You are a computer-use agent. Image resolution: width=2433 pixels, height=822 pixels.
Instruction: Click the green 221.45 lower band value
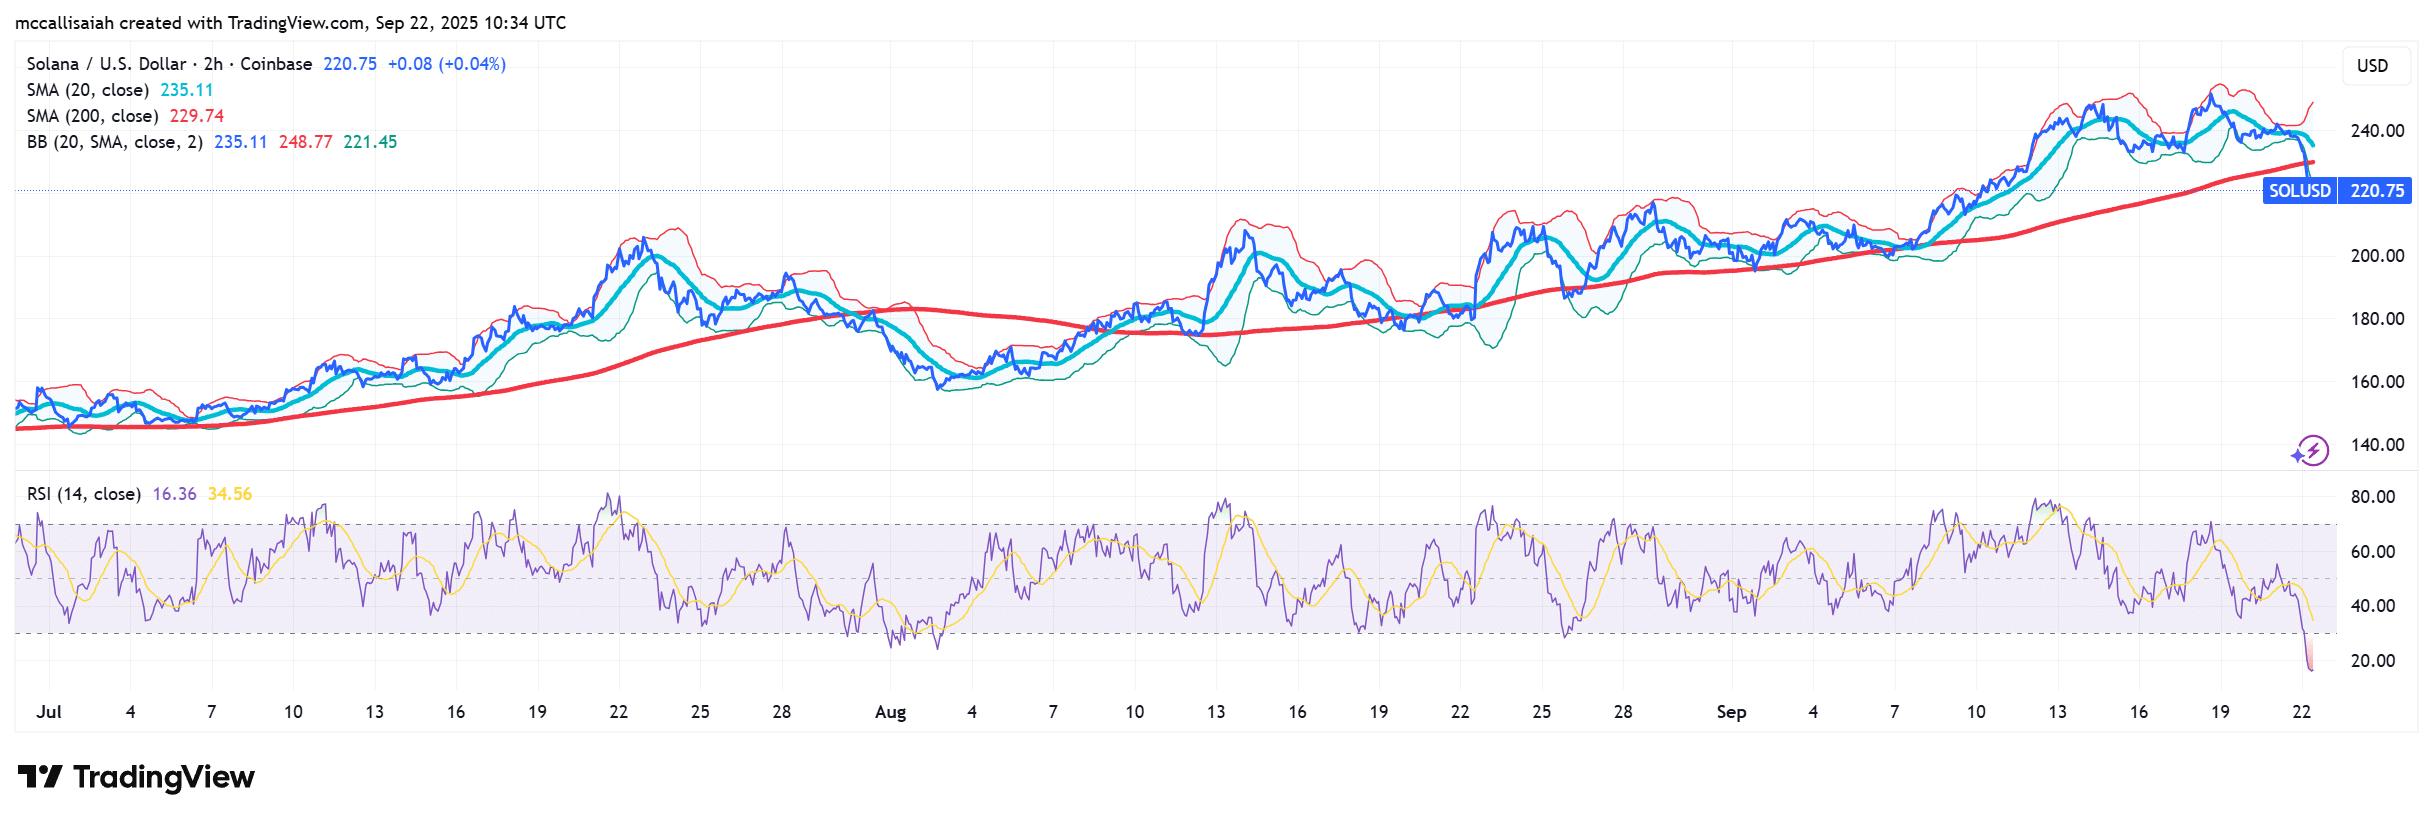click(x=370, y=142)
